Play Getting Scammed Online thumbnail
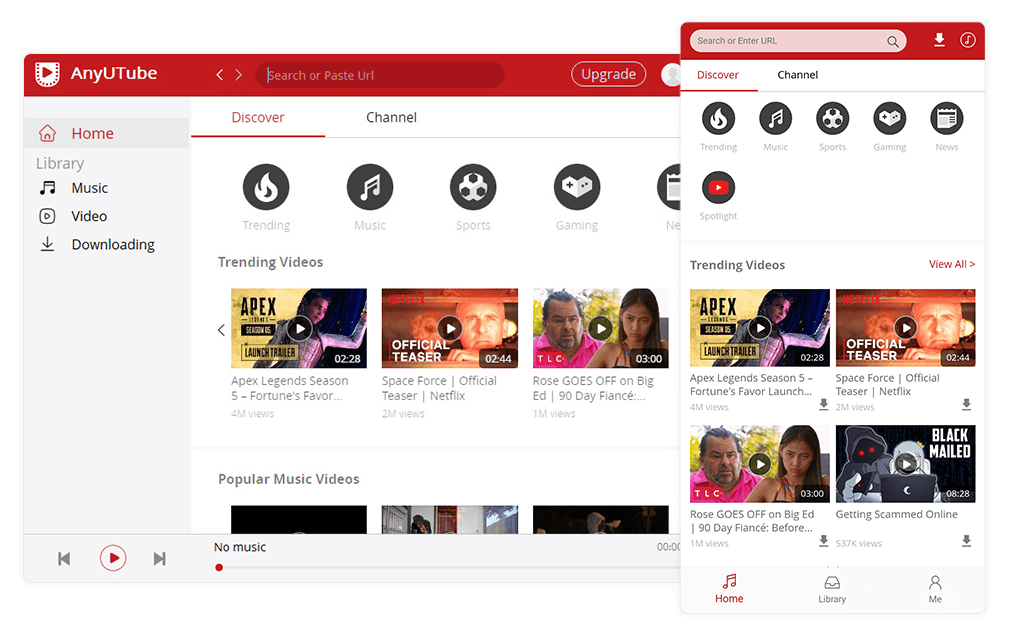Viewport: 1024px width, 640px height. [x=906, y=464]
